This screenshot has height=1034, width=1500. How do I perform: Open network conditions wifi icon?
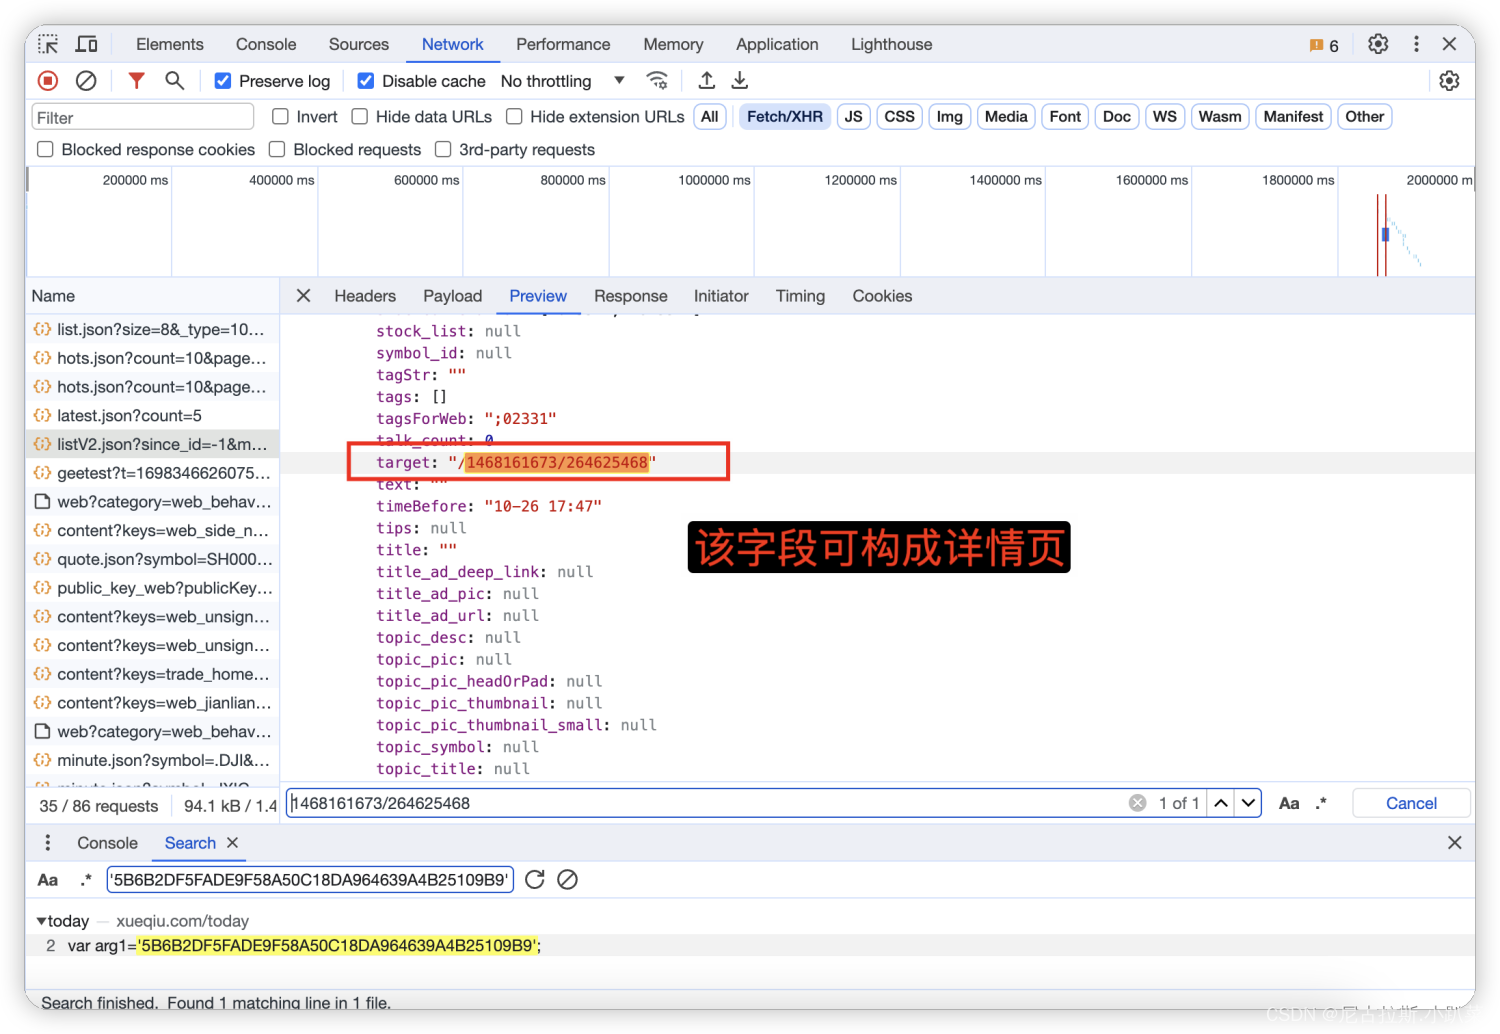657,81
